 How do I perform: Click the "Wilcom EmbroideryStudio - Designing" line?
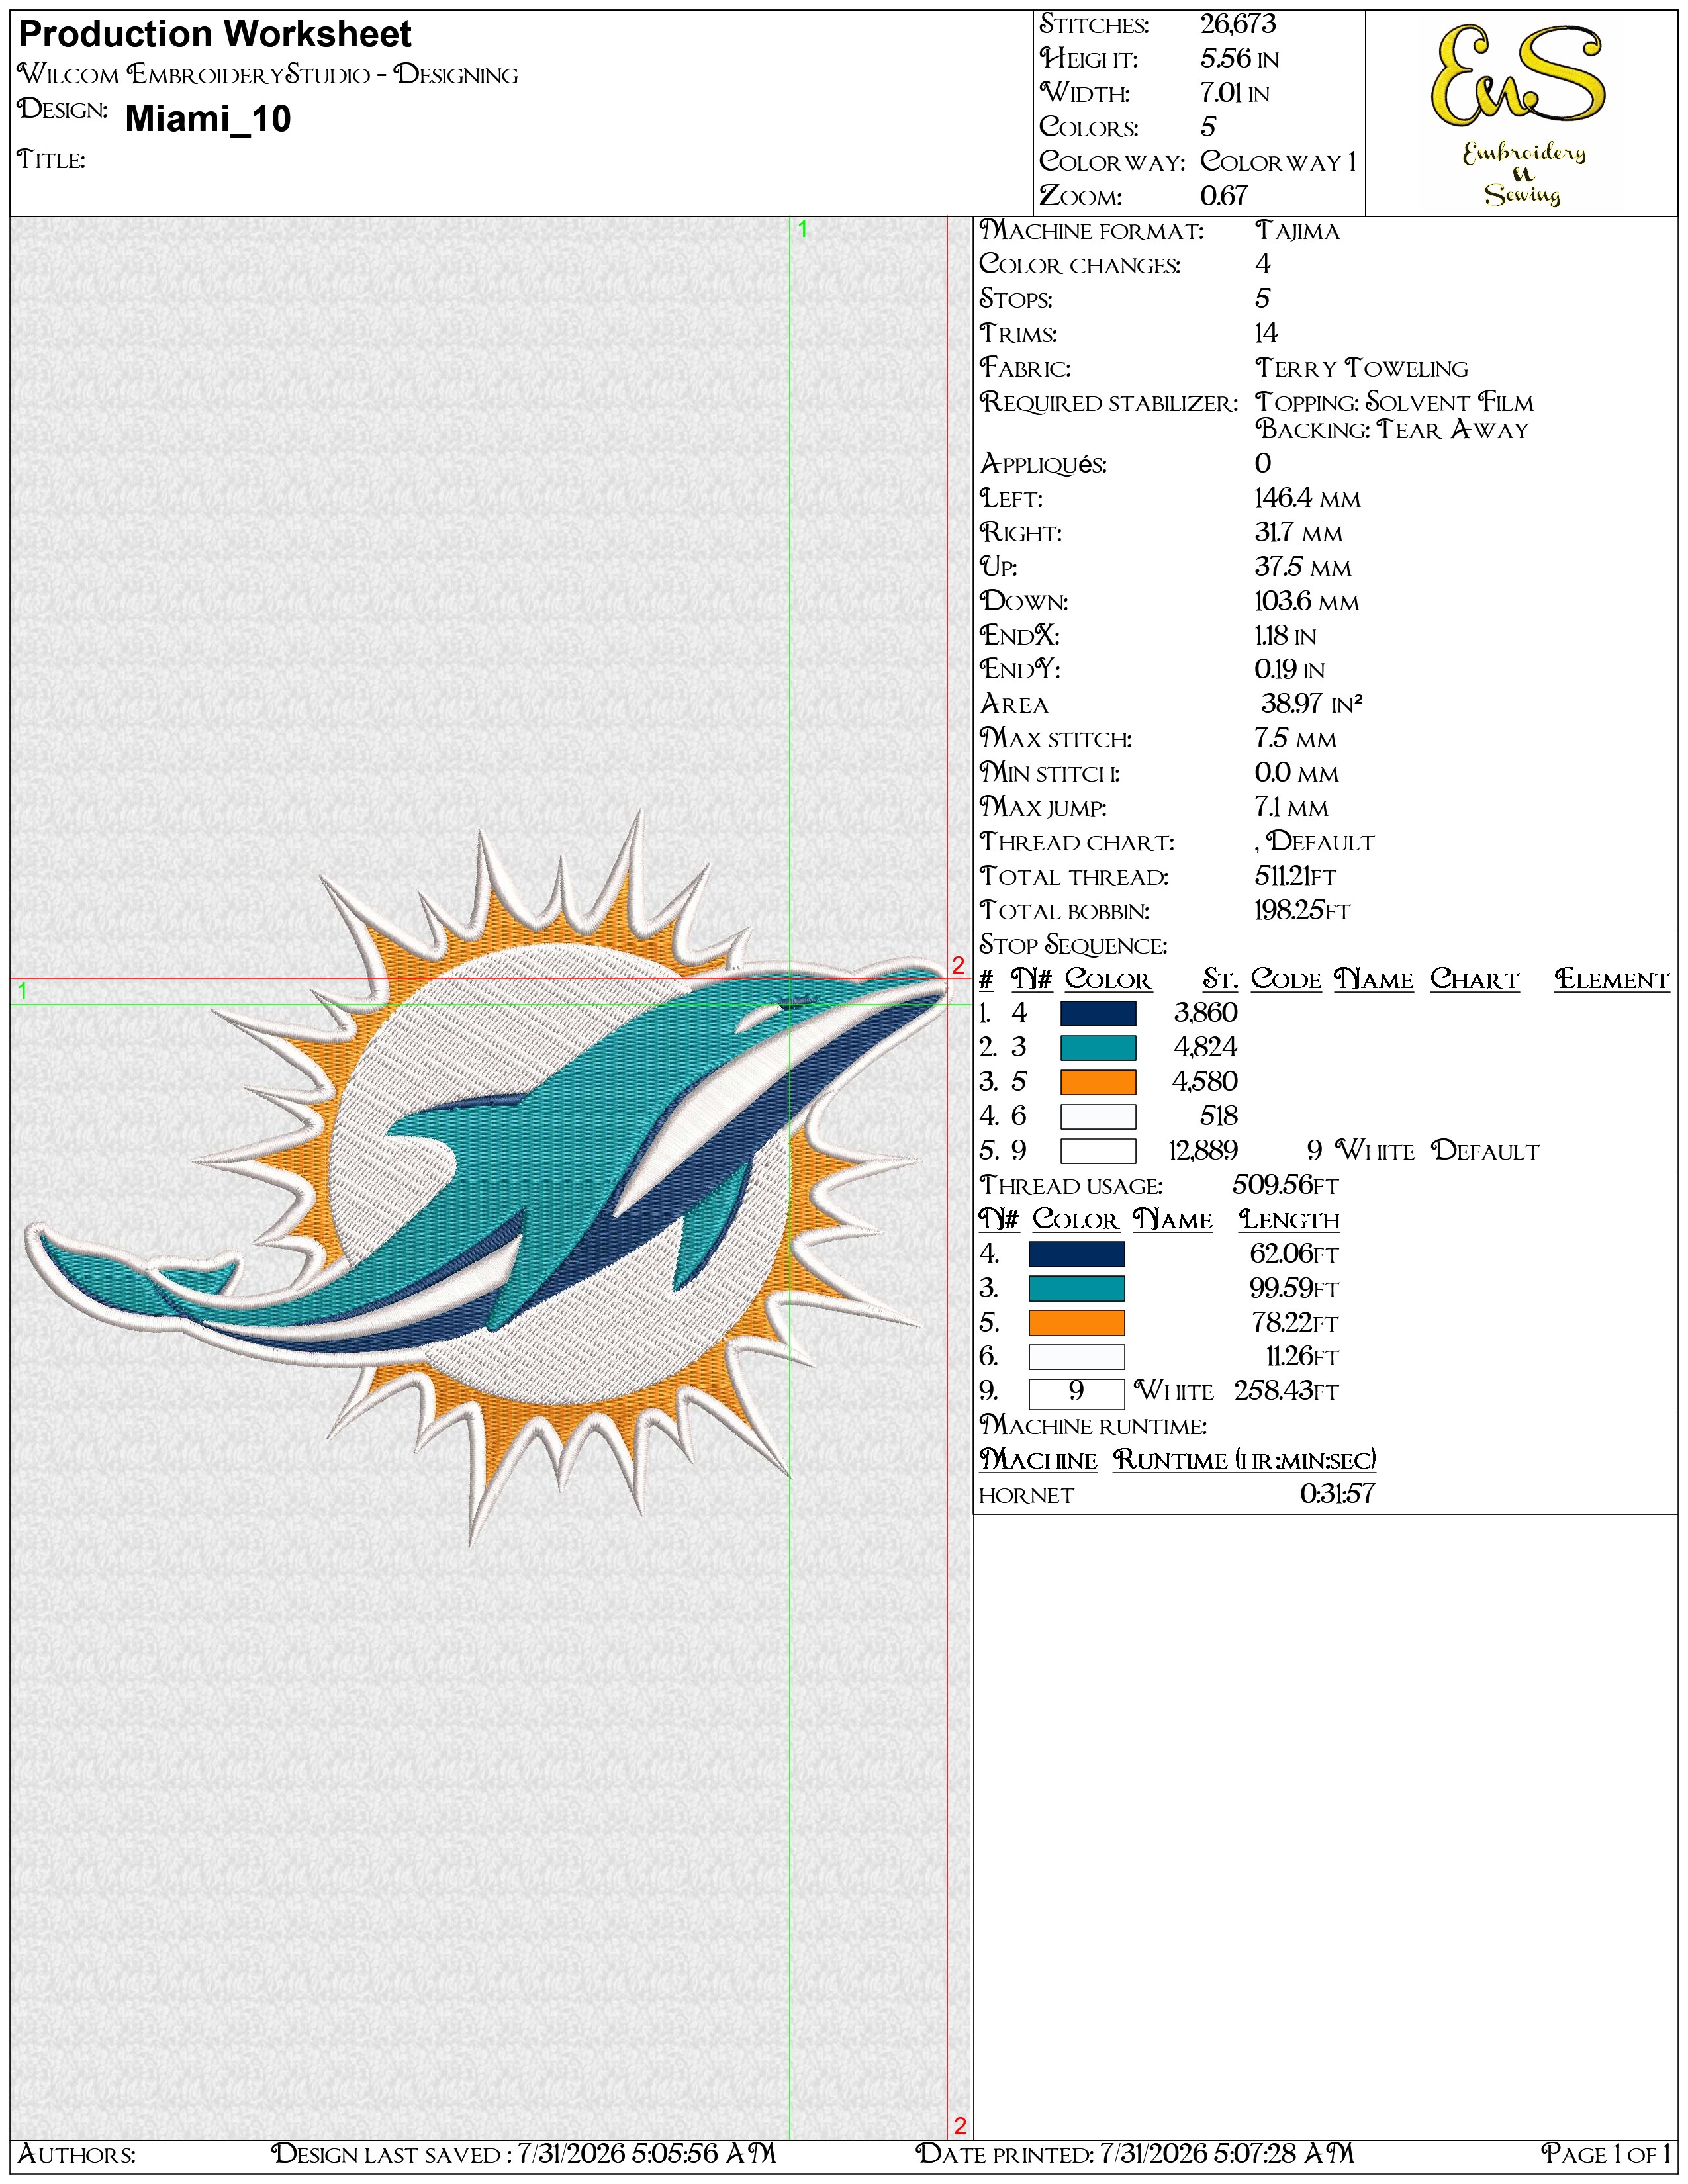pyautogui.click(x=268, y=75)
